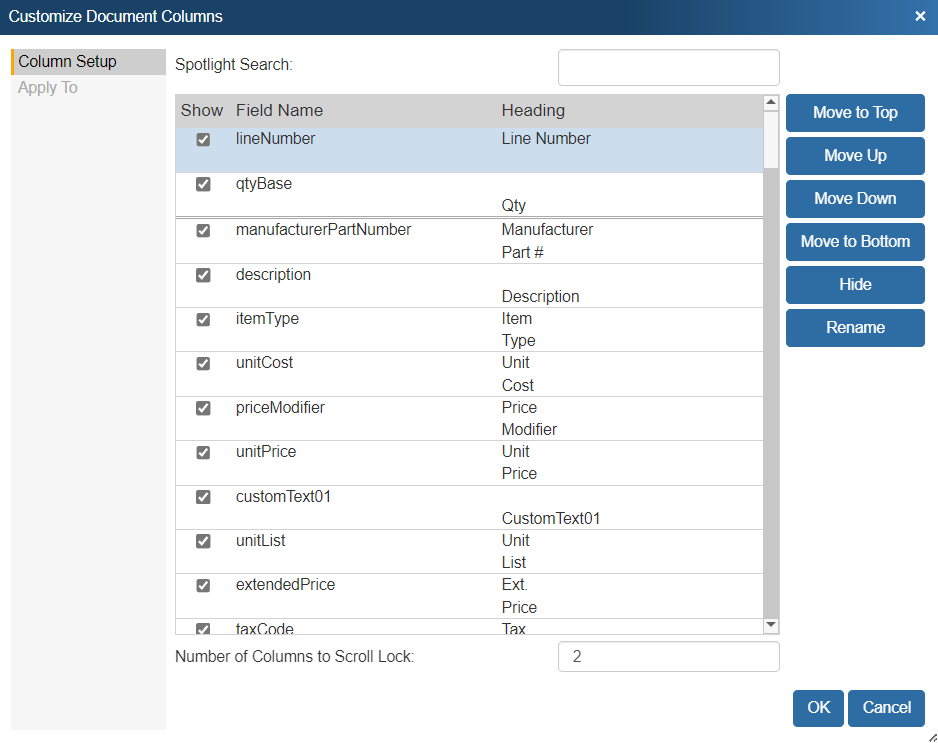Click the Spotlight Search input field
This screenshot has height=743, width=938.
(668, 68)
